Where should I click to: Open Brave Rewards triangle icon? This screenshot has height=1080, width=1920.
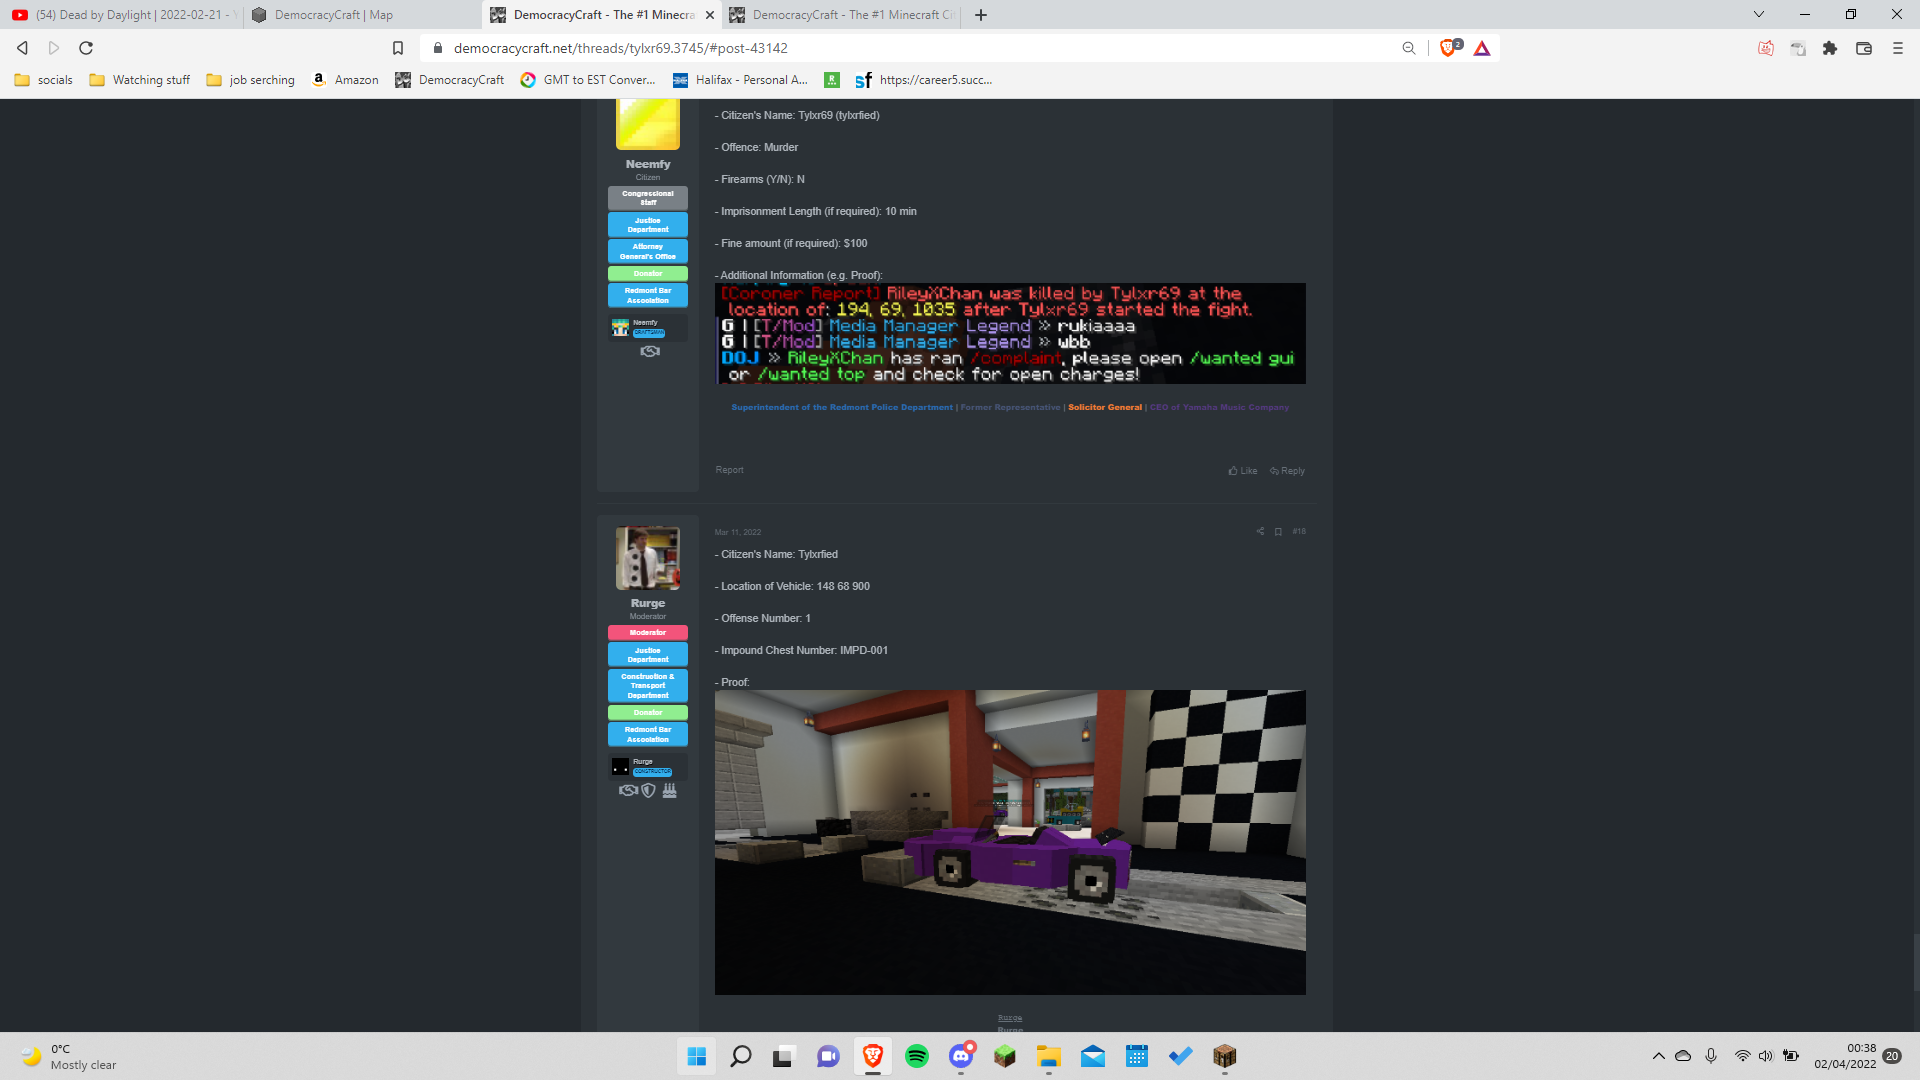pos(1482,48)
